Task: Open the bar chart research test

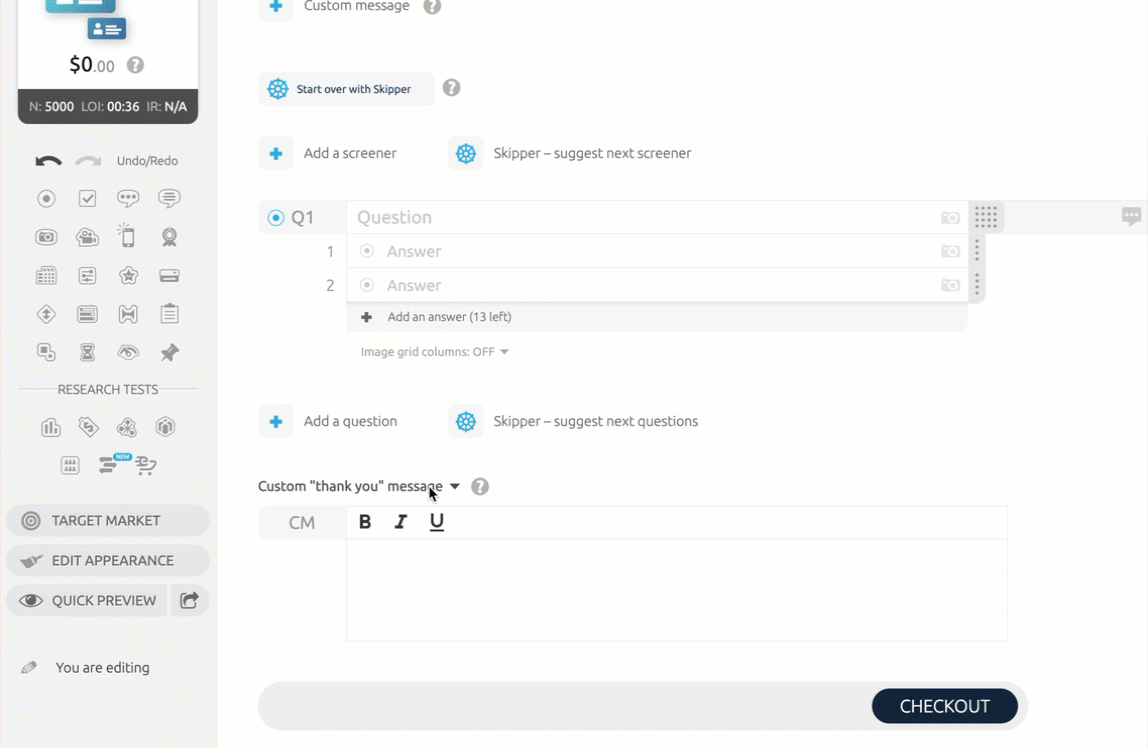Action: click(50, 428)
